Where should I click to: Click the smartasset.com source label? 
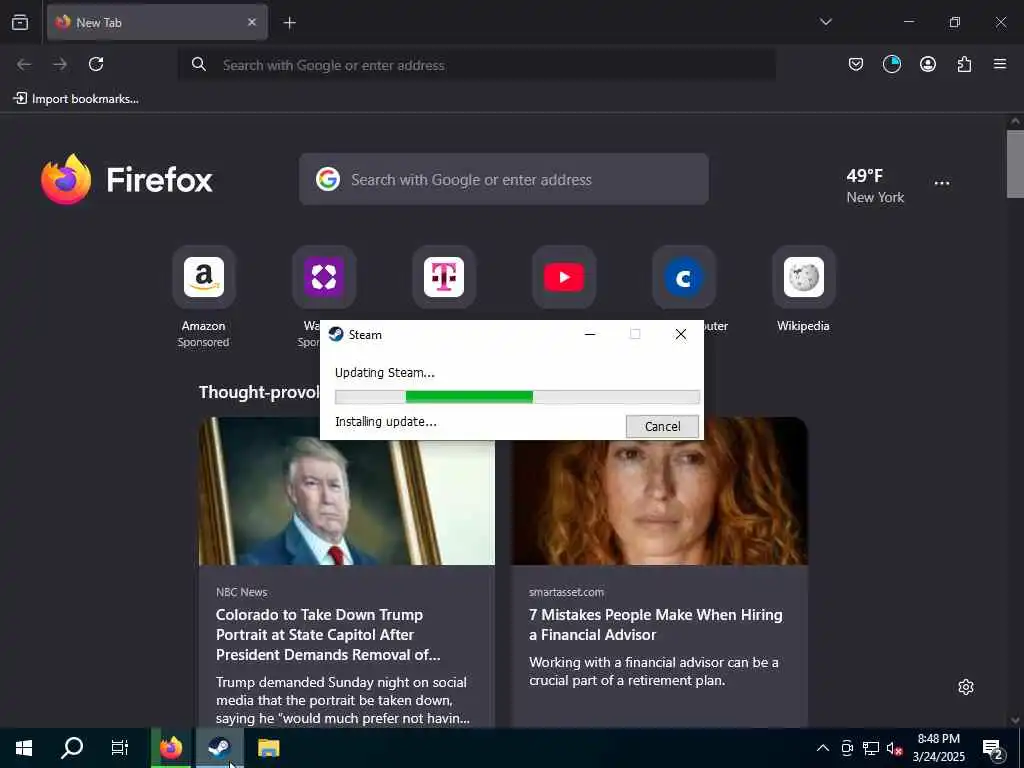(x=566, y=592)
